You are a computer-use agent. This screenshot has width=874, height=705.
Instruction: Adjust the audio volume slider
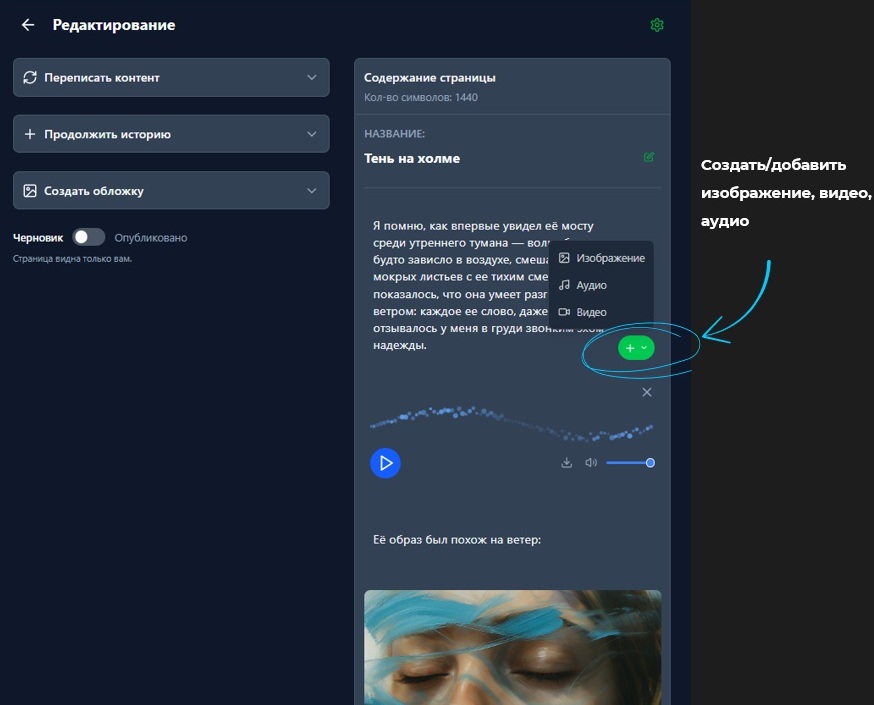(x=630, y=463)
